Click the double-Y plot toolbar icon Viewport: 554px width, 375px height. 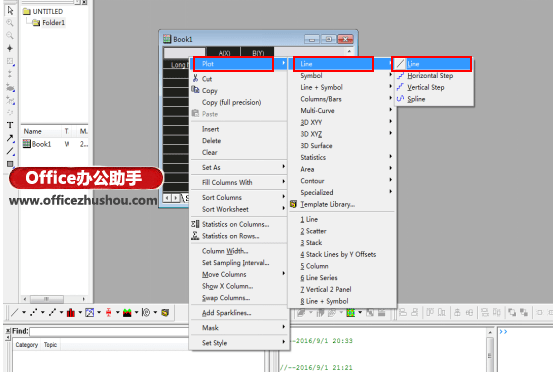tap(90, 312)
